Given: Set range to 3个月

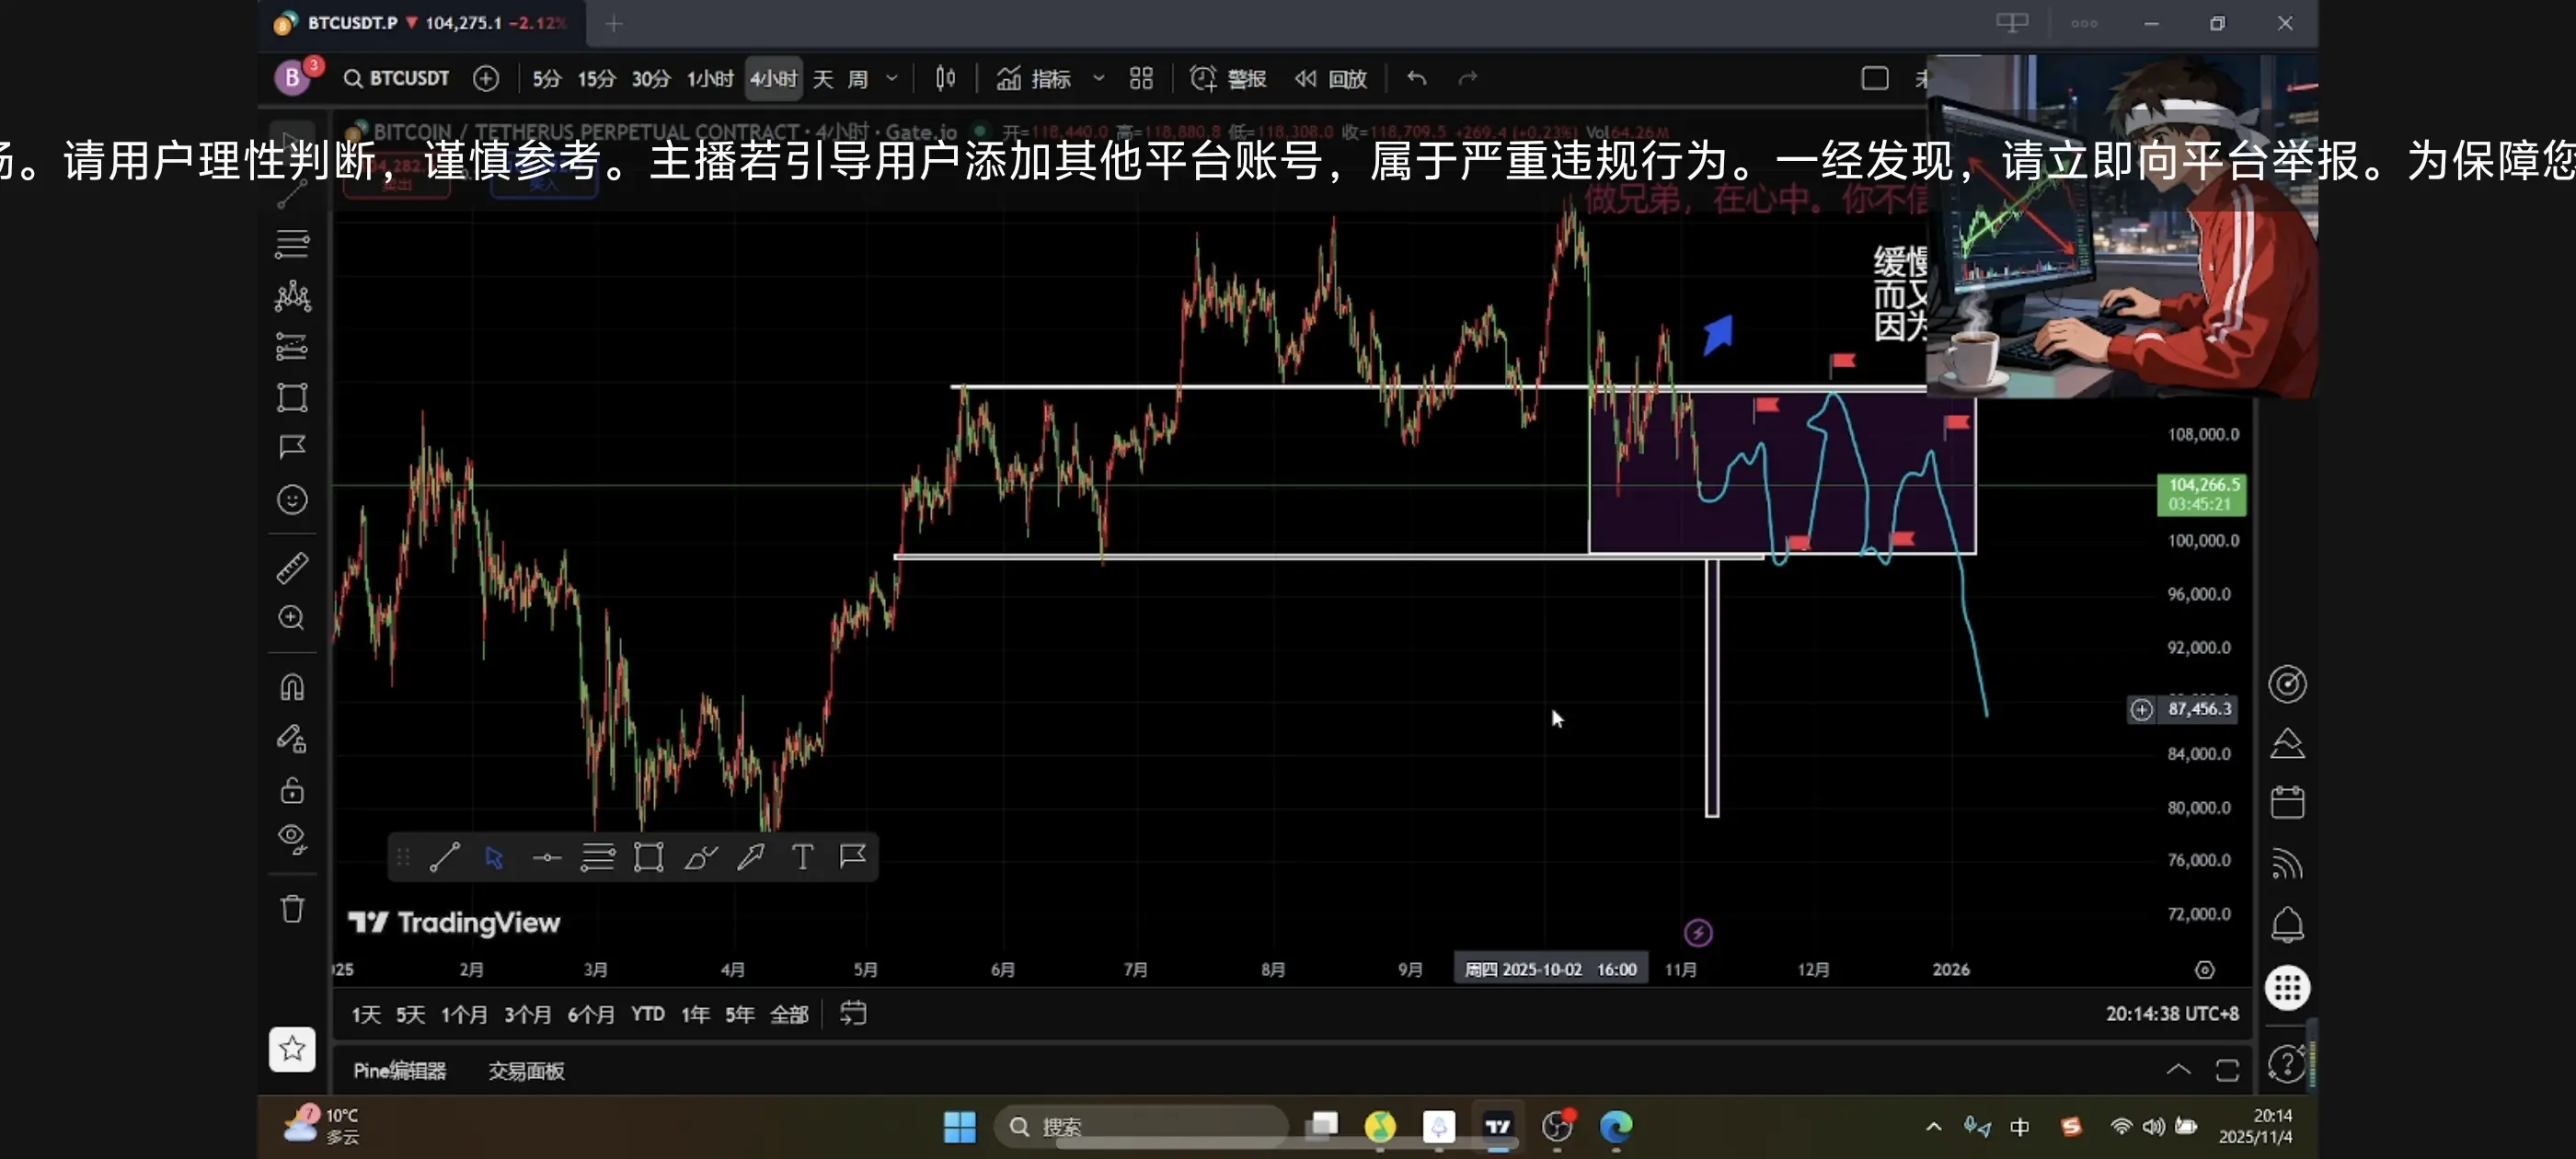Looking at the screenshot, I should pyautogui.click(x=527, y=1014).
